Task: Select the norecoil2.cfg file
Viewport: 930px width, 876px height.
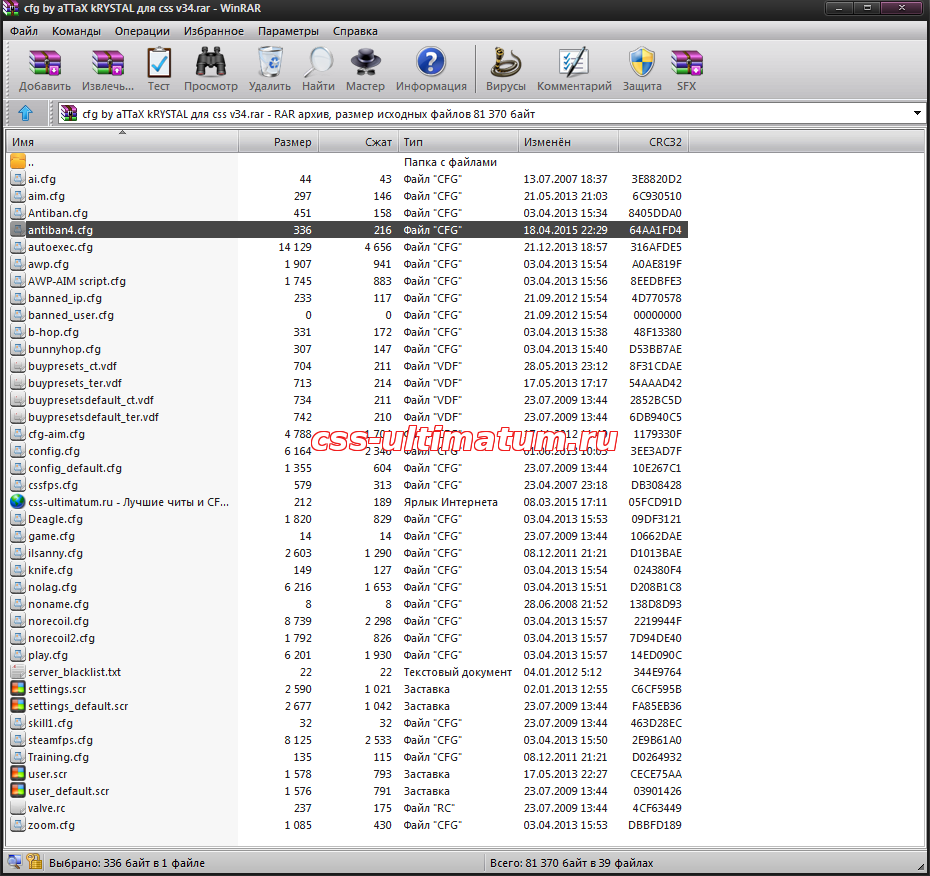Action: point(62,638)
